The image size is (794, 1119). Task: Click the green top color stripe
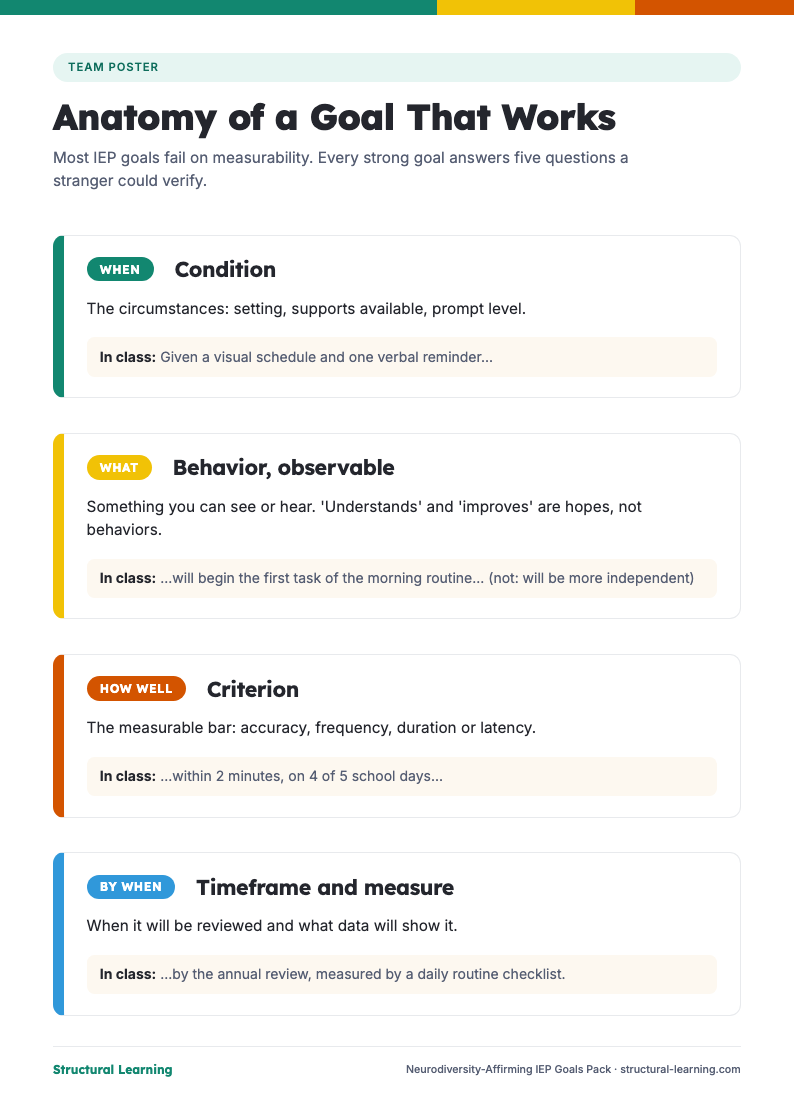point(218,7)
